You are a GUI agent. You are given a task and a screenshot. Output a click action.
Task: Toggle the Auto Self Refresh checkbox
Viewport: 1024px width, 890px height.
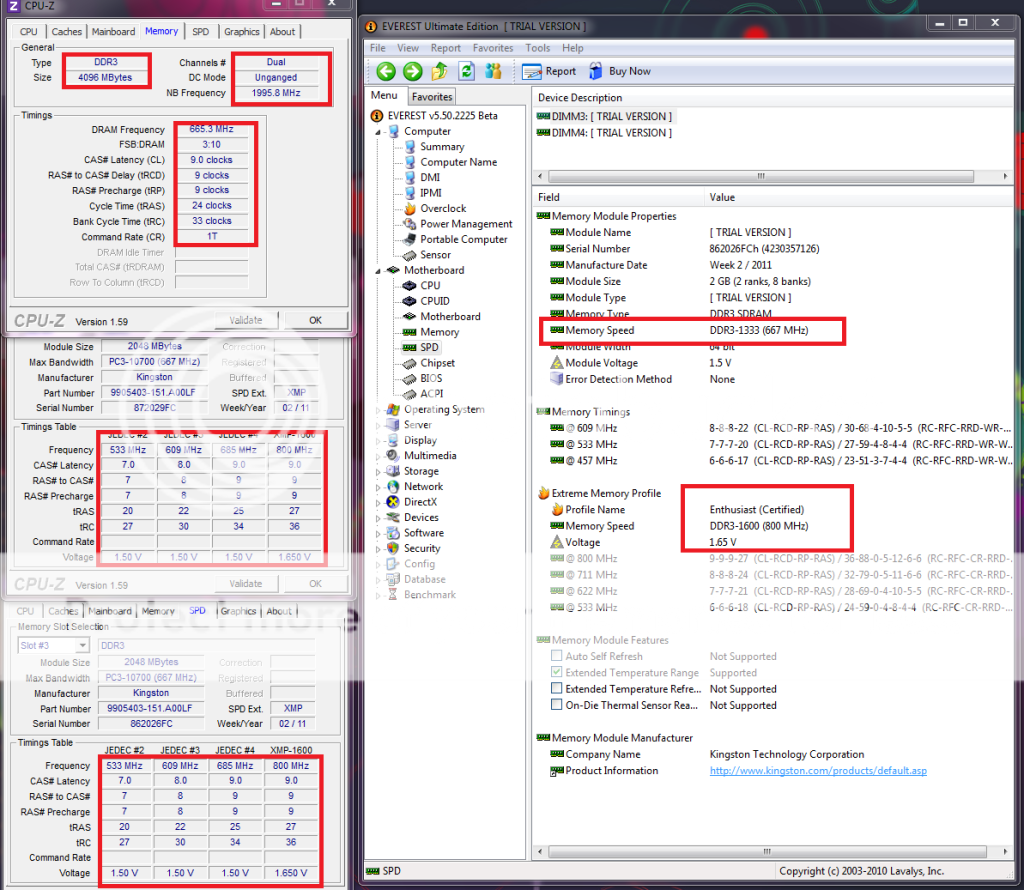click(x=557, y=657)
